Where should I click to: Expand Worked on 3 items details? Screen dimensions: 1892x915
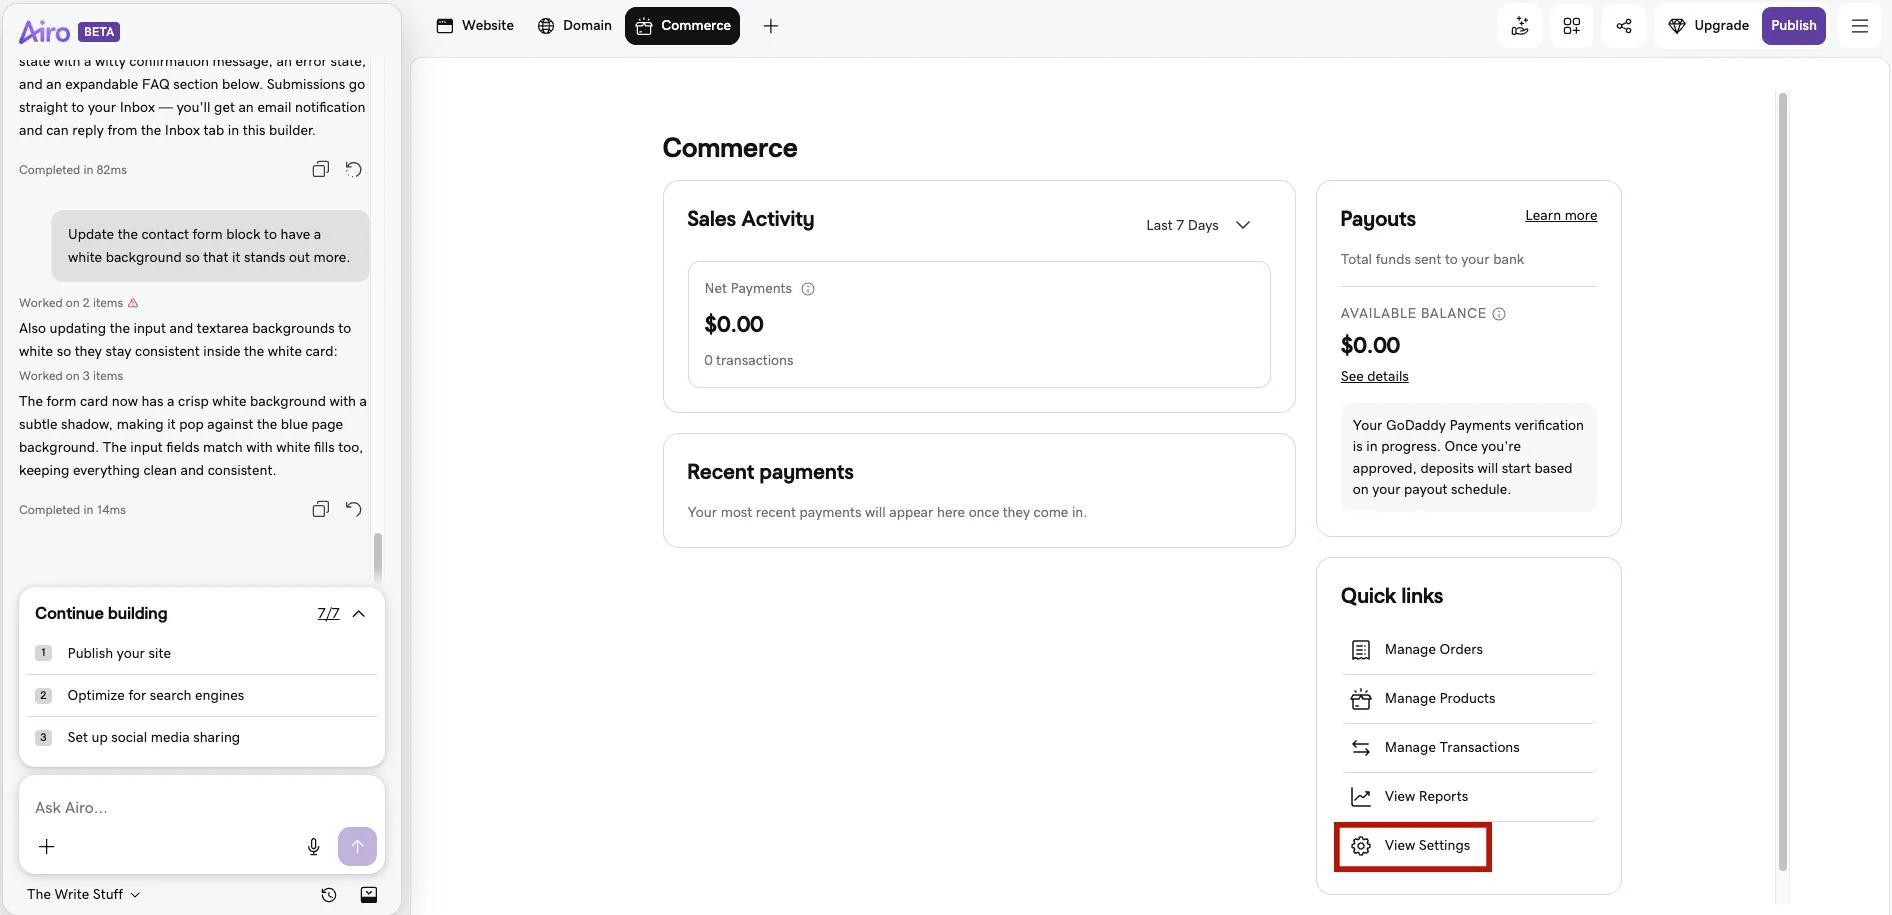click(71, 376)
